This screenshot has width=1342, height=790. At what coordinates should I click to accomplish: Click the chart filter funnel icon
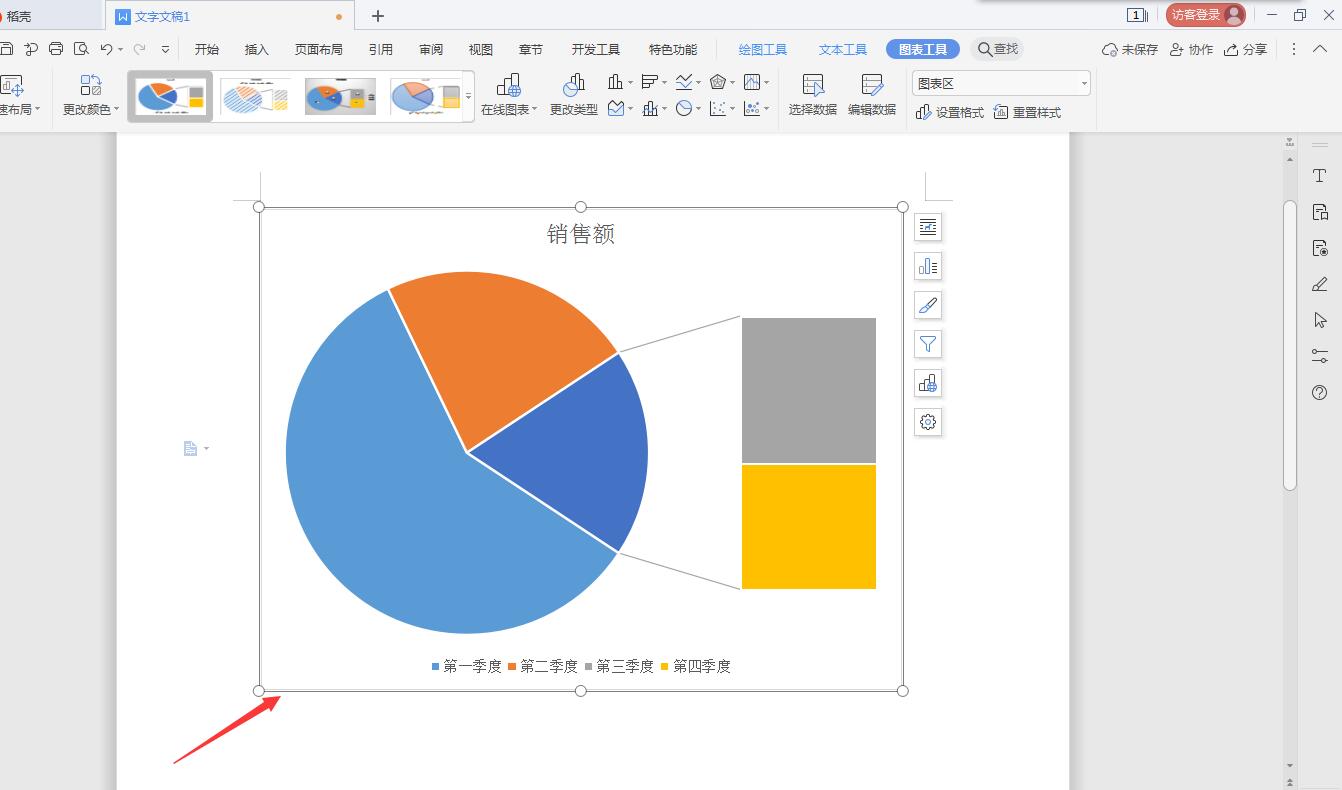pyautogui.click(x=928, y=344)
